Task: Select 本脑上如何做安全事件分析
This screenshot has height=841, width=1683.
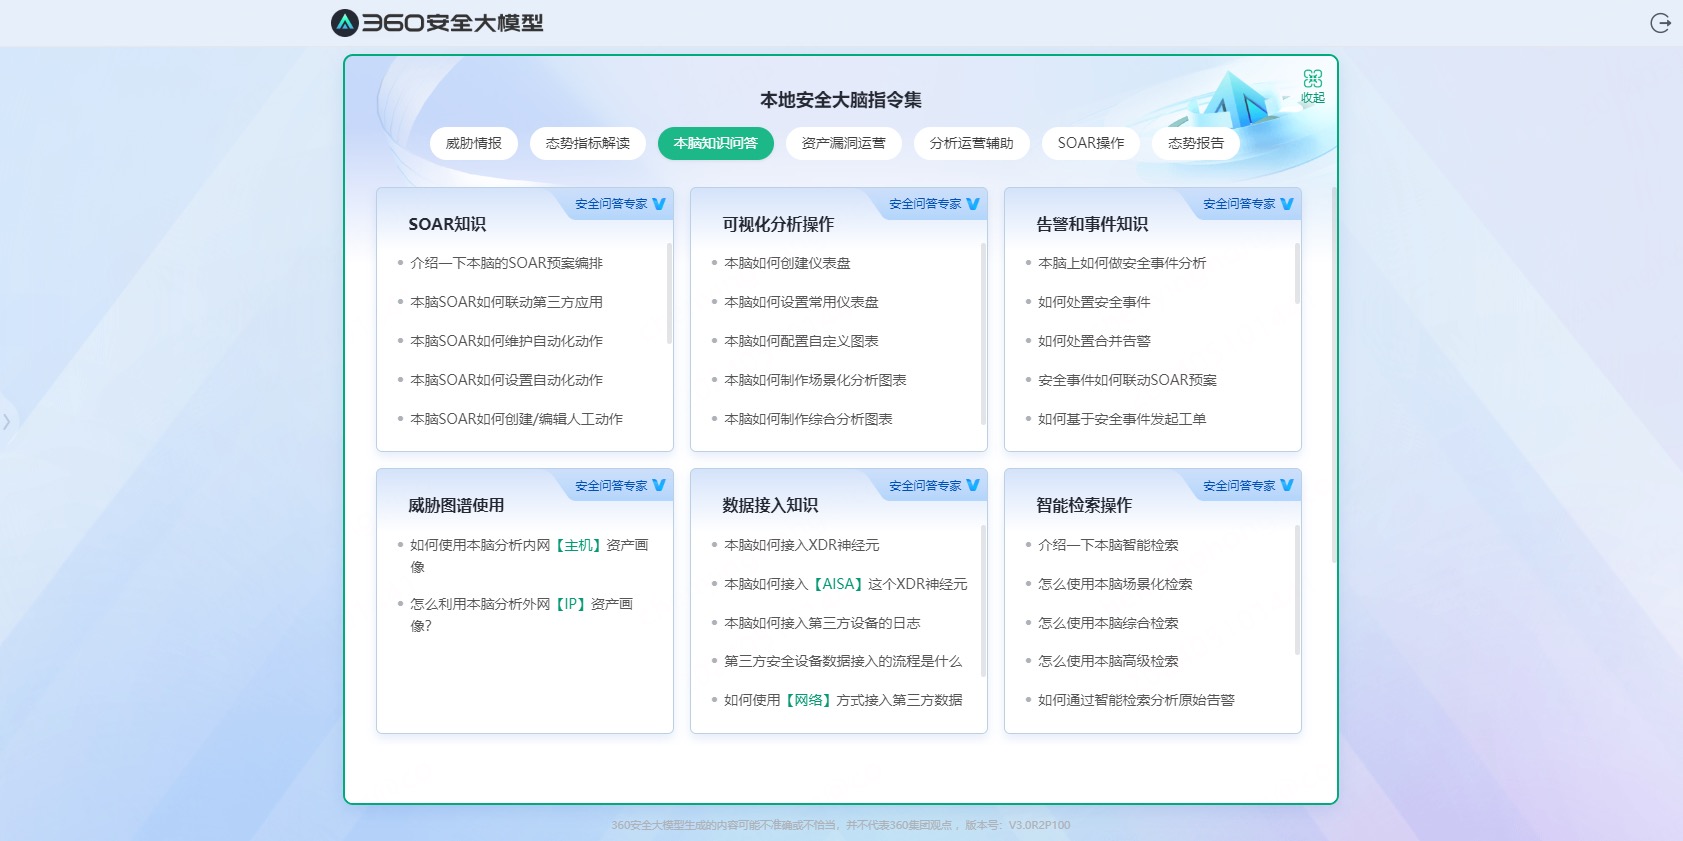Action: 1122,263
